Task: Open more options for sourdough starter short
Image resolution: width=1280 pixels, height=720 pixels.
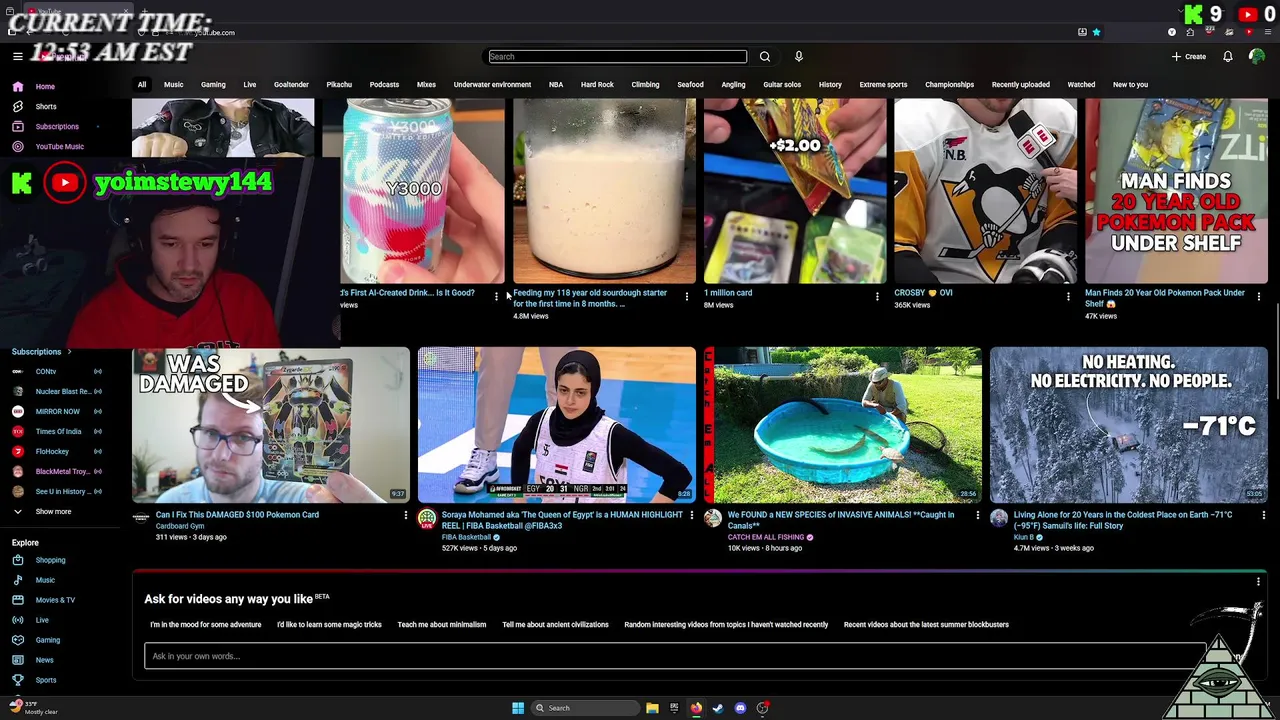Action: point(686,297)
